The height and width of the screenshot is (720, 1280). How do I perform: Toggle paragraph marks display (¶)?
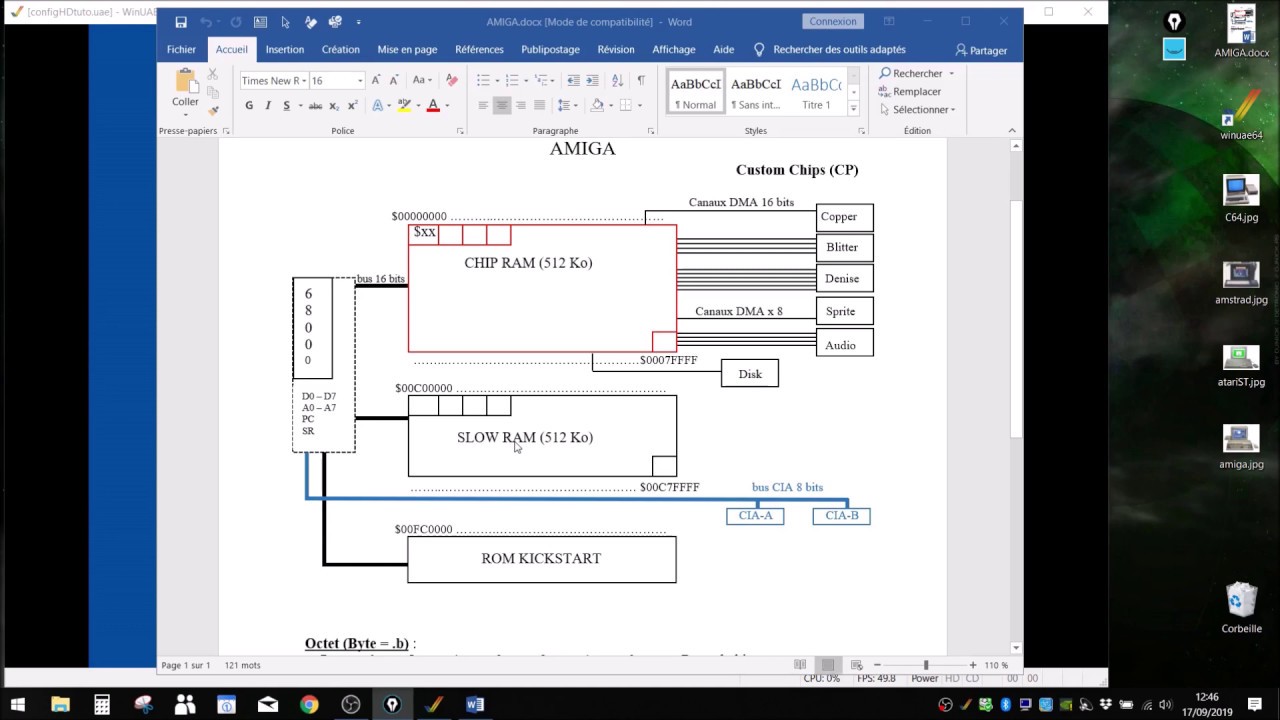[x=641, y=80]
